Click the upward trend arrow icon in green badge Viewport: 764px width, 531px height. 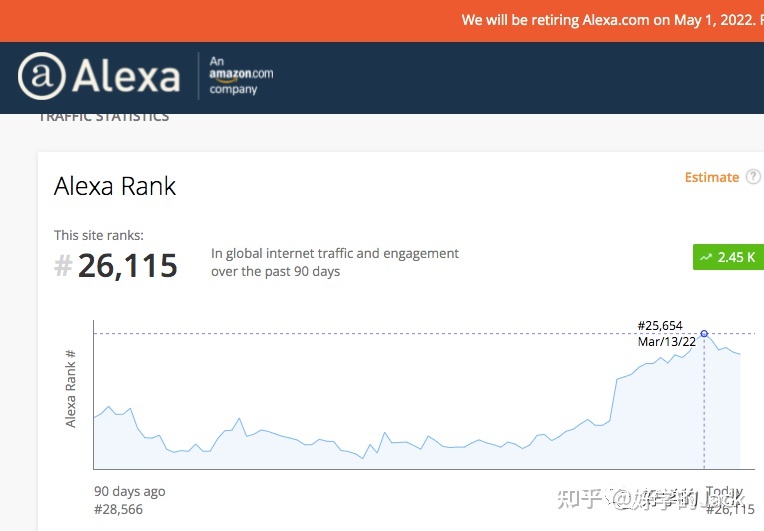(x=706, y=257)
